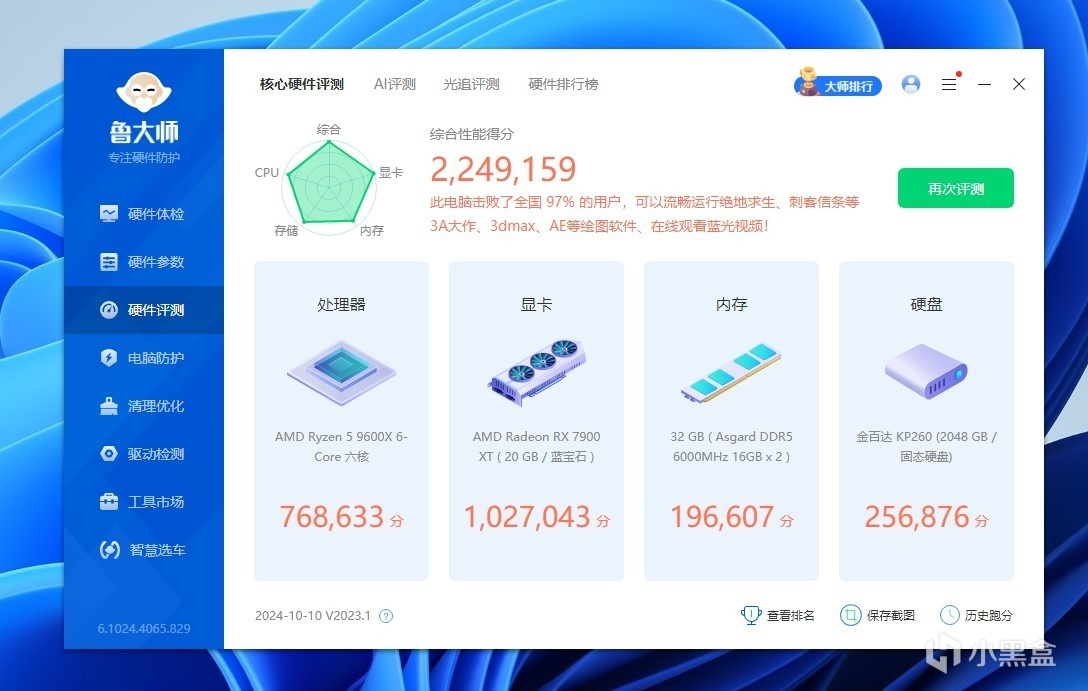The image size is (1088, 691).
Task: Switch to the 核心硬件评测 tab
Action: pyautogui.click(x=302, y=84)
